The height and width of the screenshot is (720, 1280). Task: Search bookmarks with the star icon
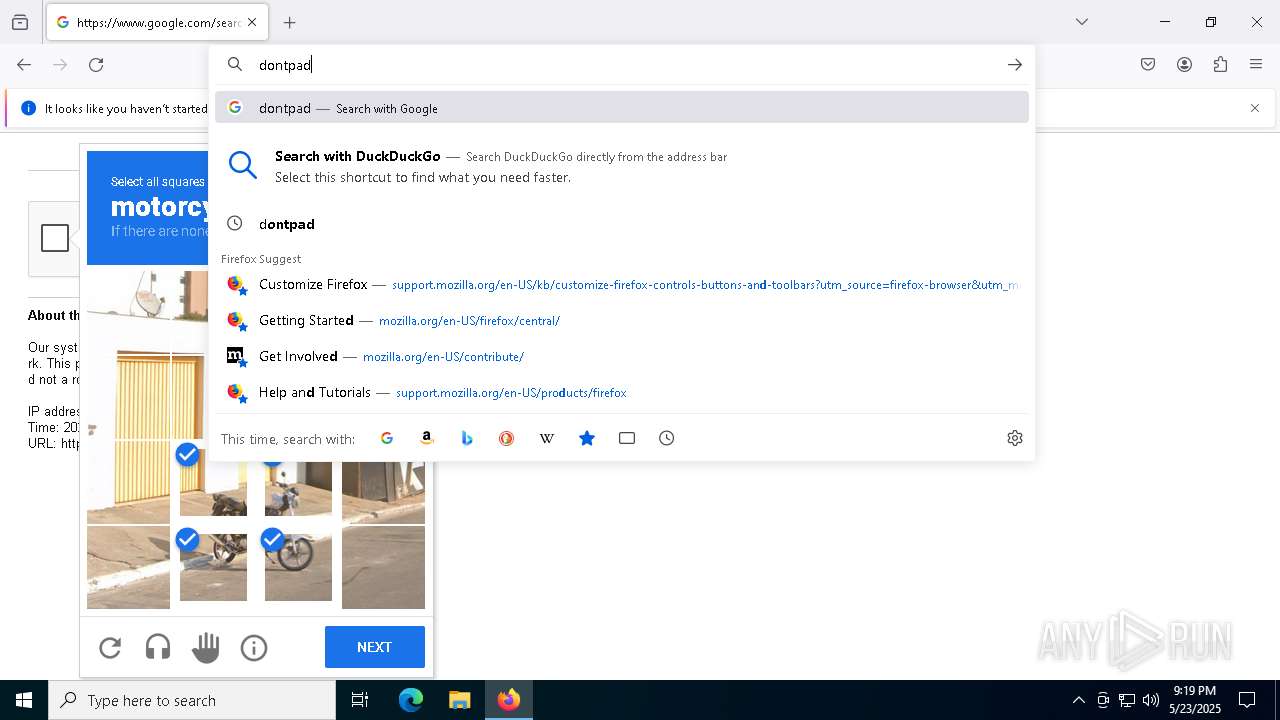[587, 438]
